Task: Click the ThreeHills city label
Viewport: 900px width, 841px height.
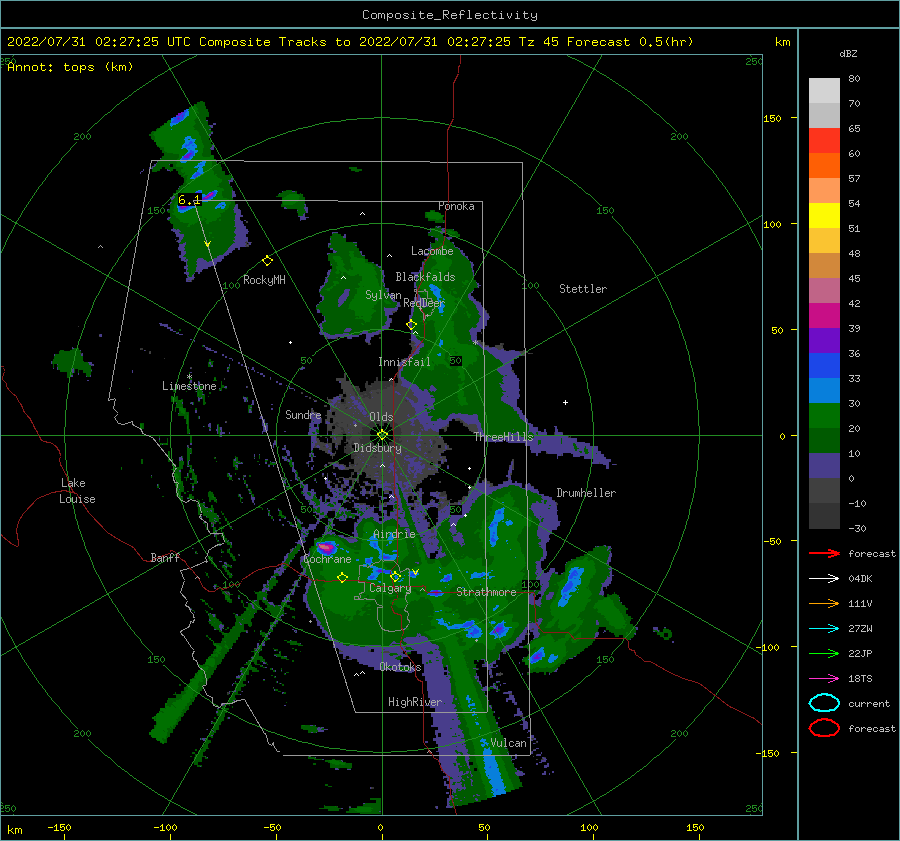Action: [x=503, y=437]
